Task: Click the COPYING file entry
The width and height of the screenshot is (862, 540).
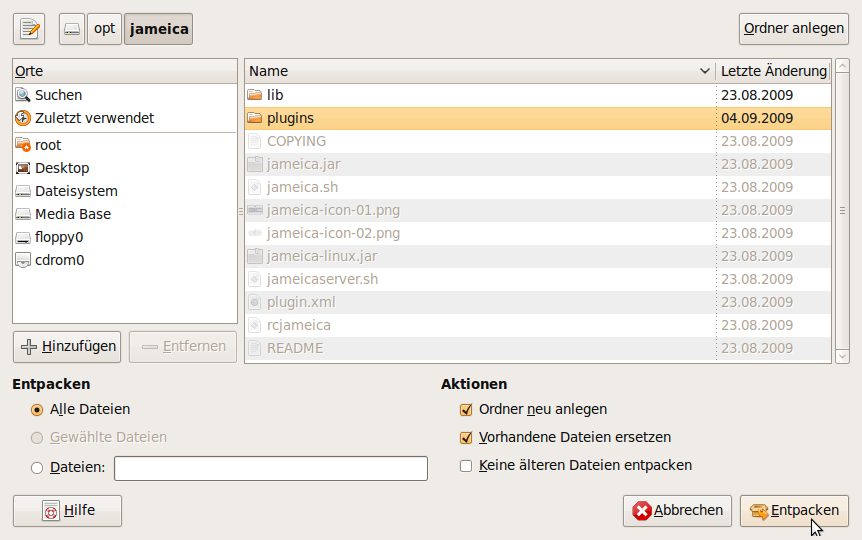Action: [538, 141]
